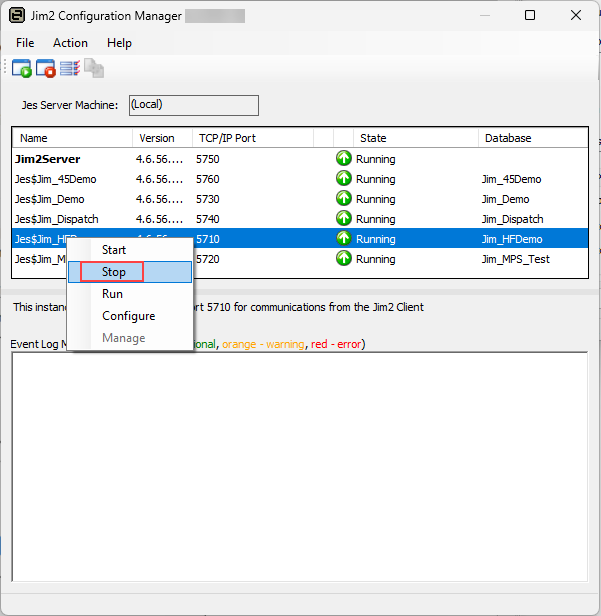Choose Configure from the context menu
The width and height of the screenshot is (601, 616).
tap(130, 316)
